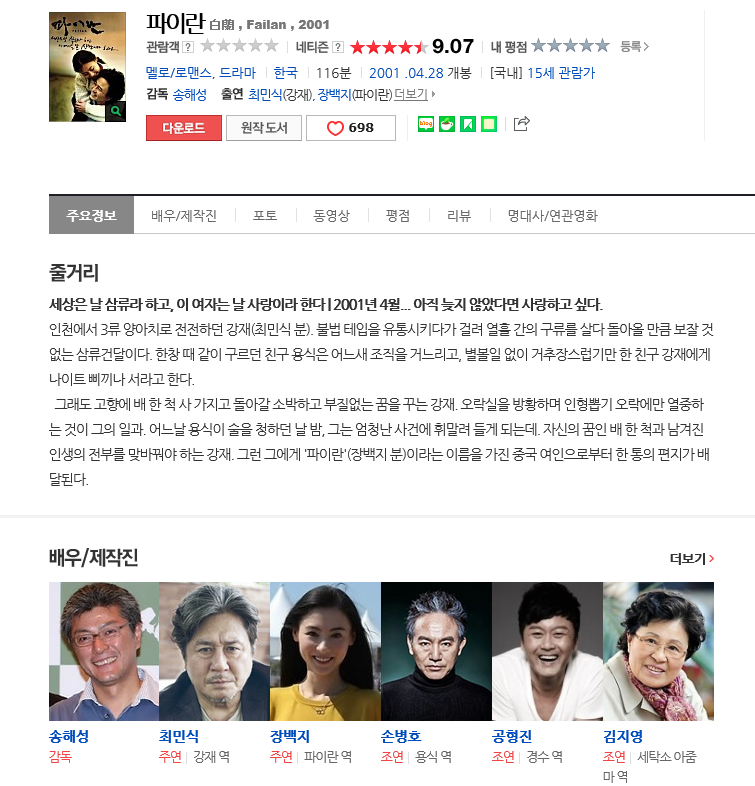Share to Naver blog via blog icon
Screen dimensions: 755x786
click(x=426, y=124)
